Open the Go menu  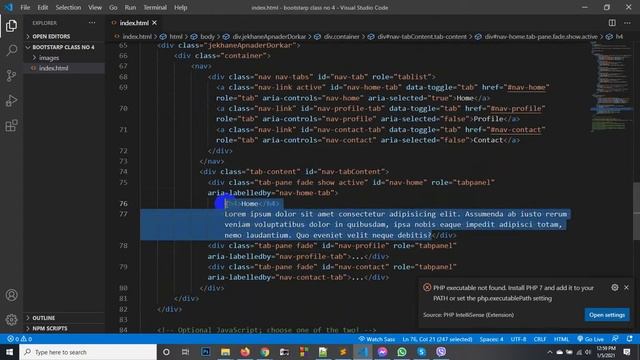[113, 7]
